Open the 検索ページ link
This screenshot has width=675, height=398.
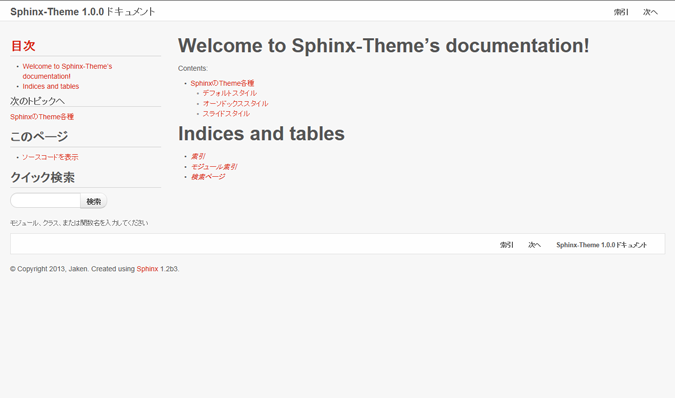click(x=207, y=177)
